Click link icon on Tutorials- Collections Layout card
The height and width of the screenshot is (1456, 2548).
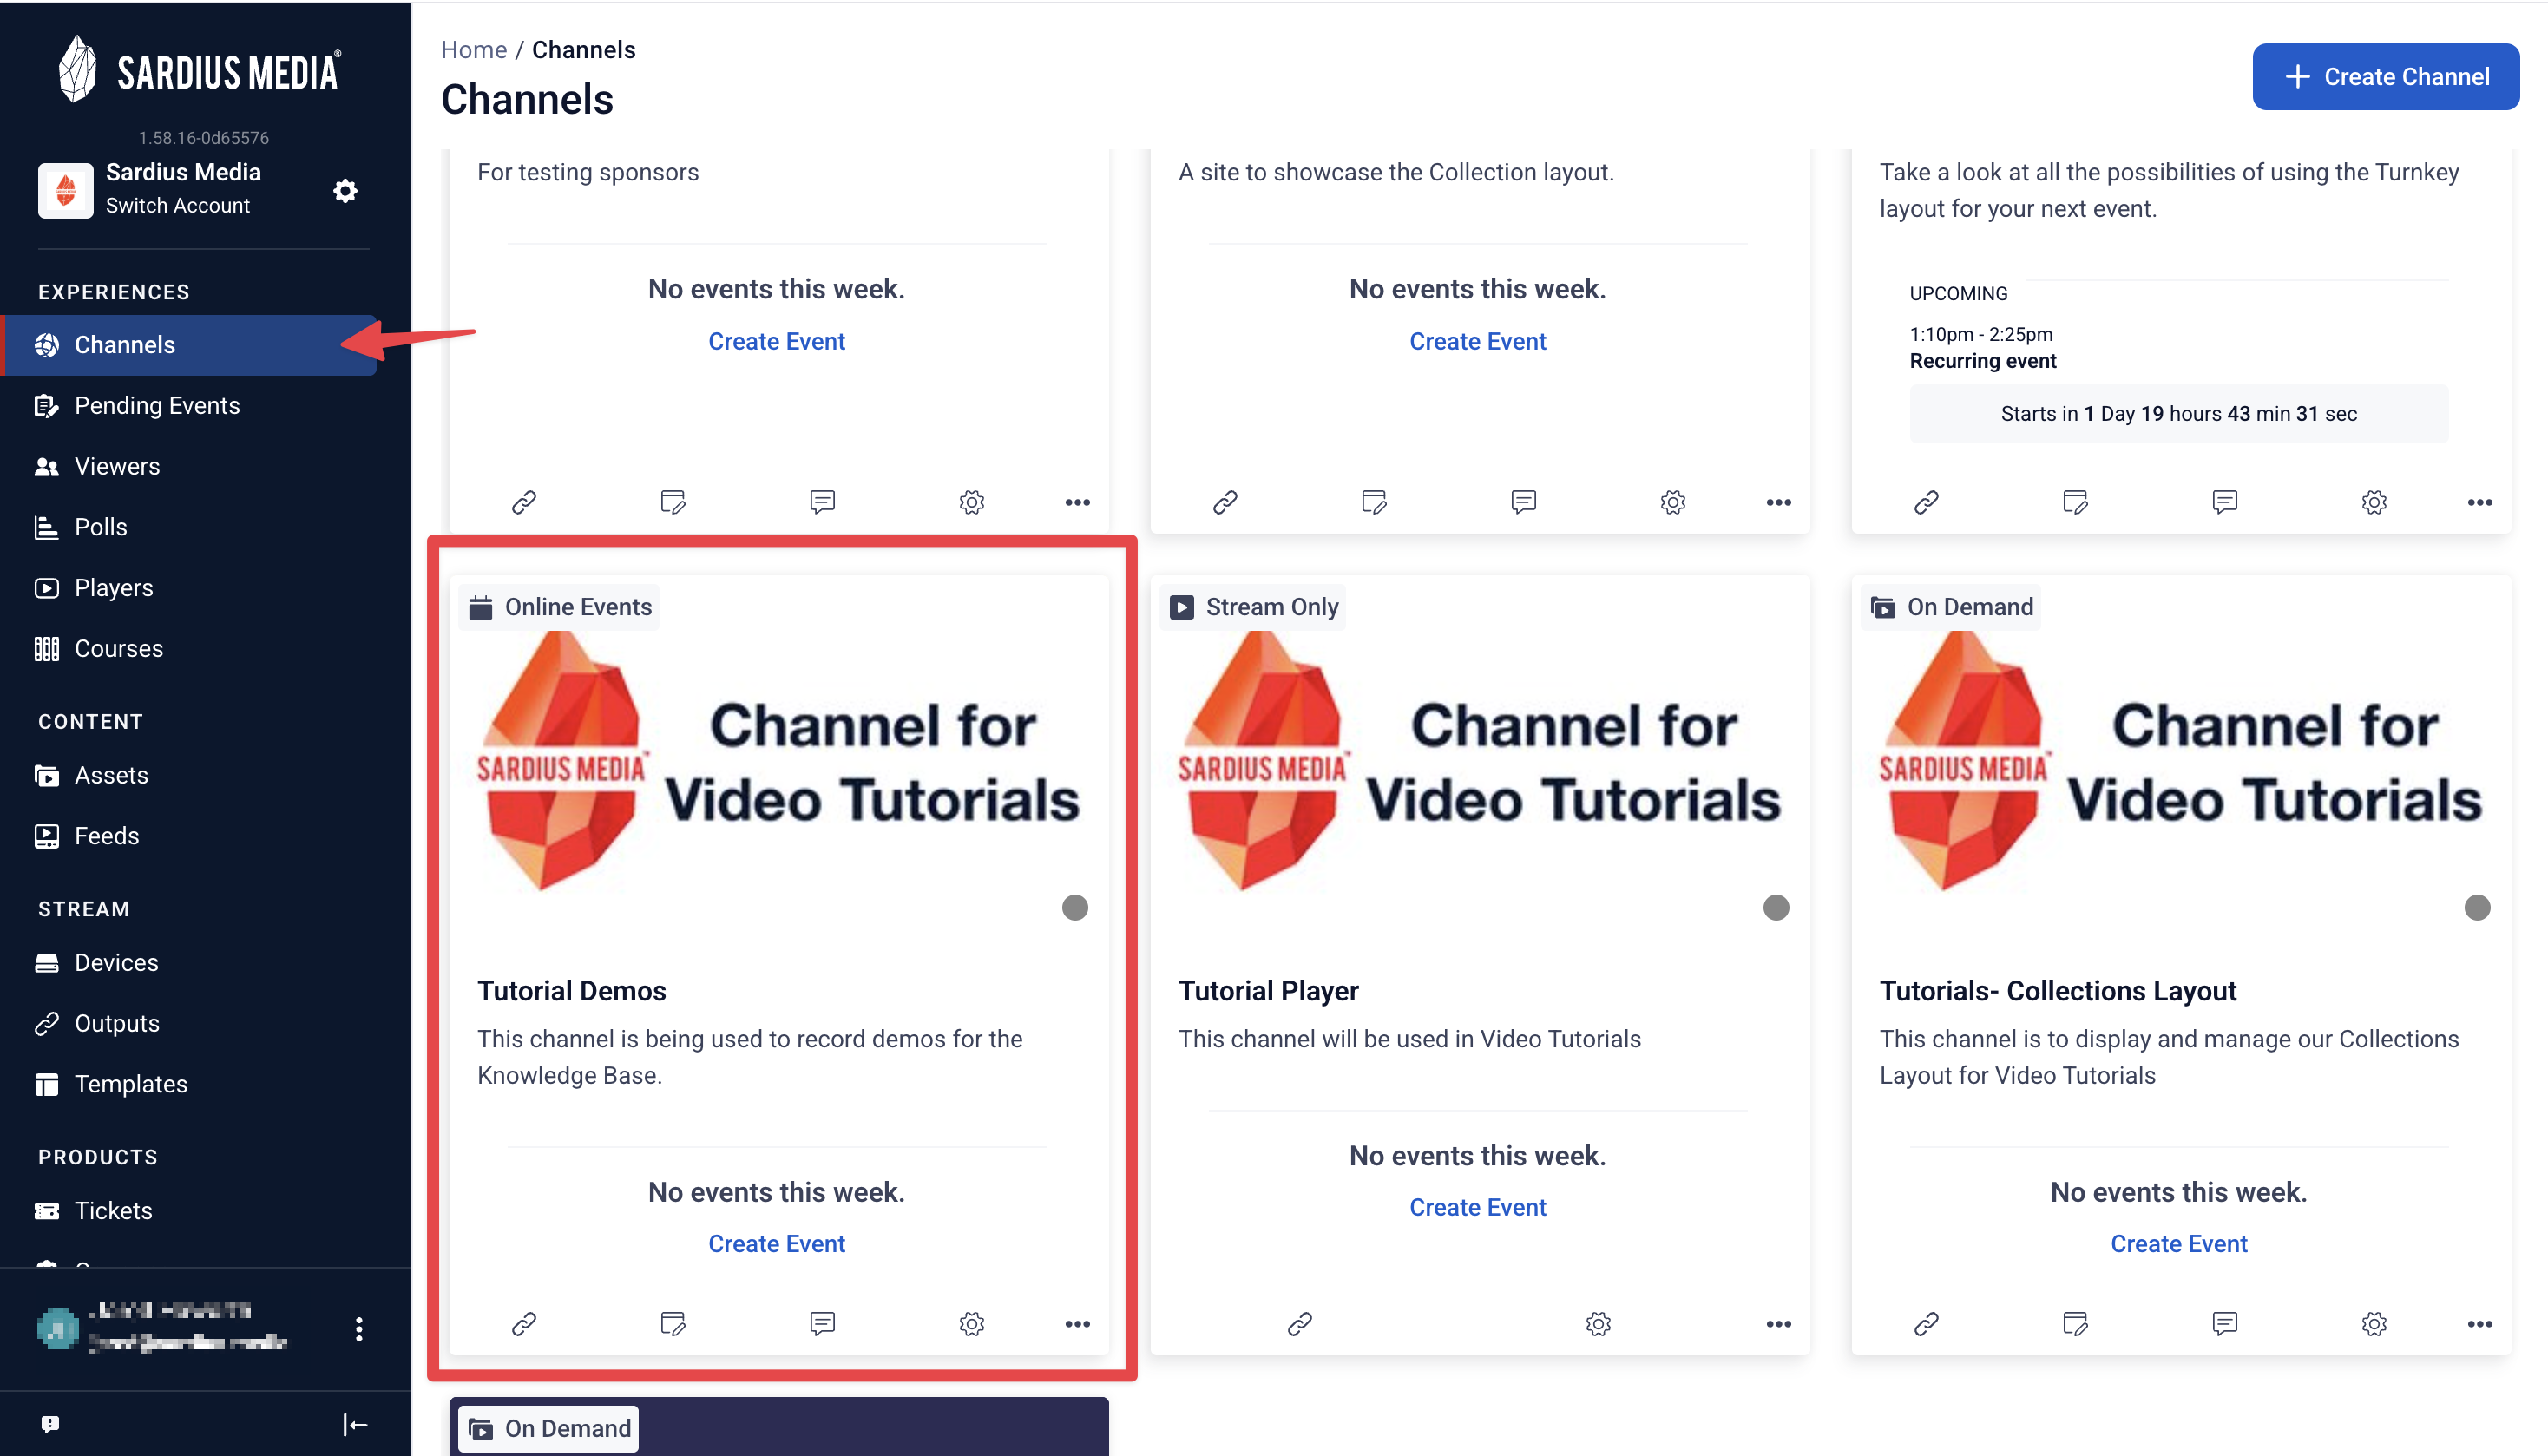tap(1926, 1324)
